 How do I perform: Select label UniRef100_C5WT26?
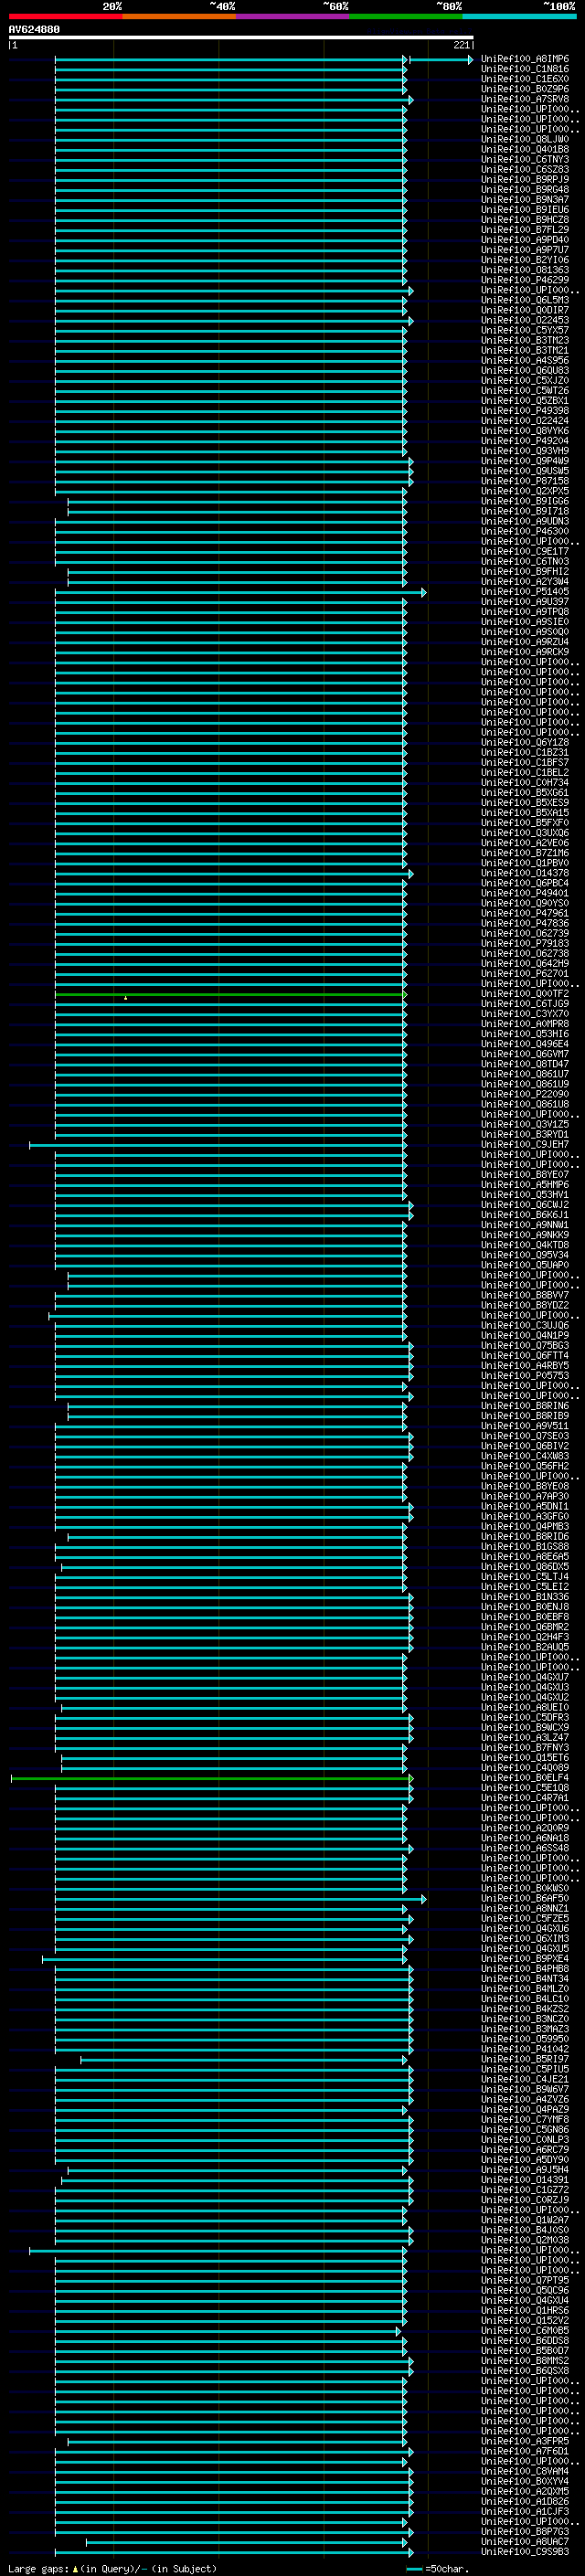(x=525, y=391)
